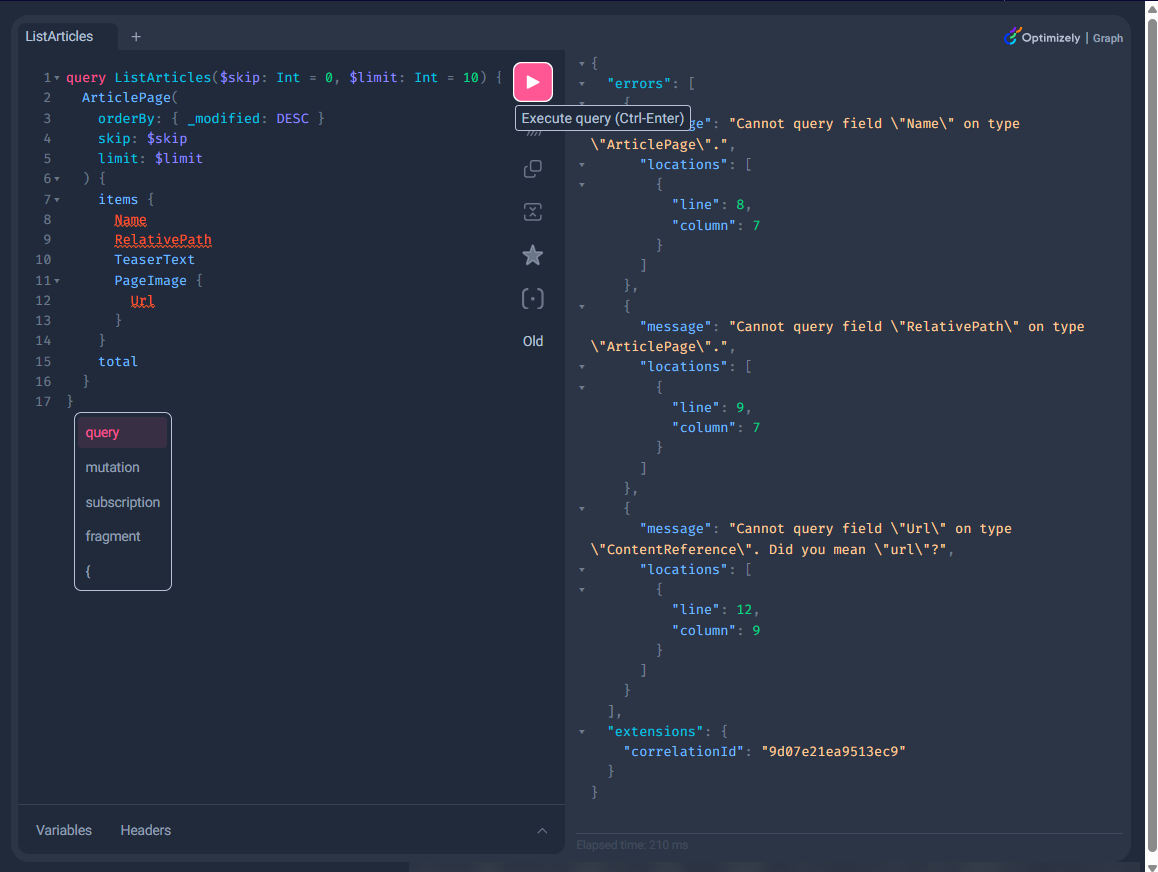This screenshot has height=872, width=1158.
Task: Collapse the "errors" array in the response
Action: 582,84
